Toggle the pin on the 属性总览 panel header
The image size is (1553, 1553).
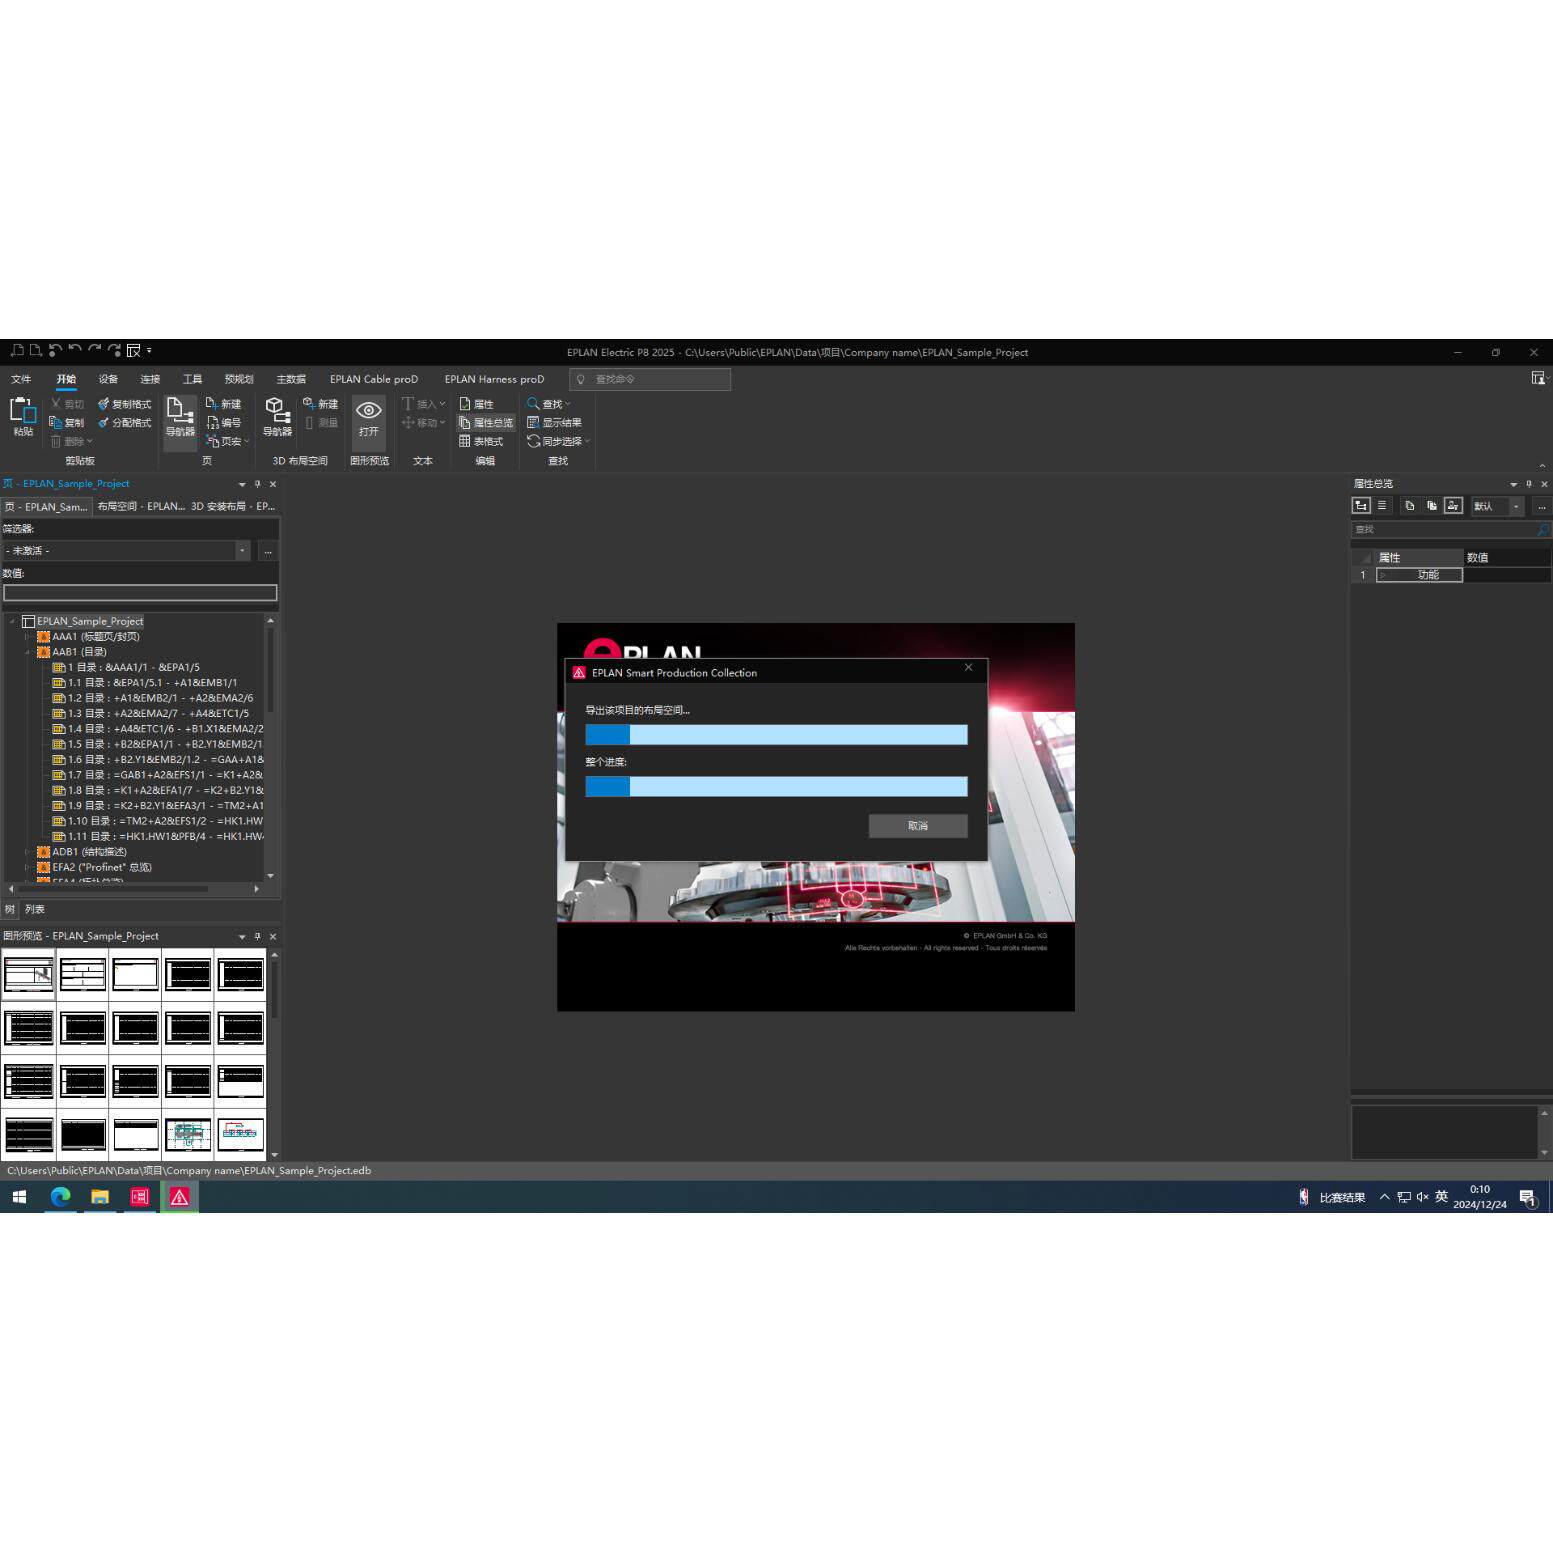click(1529, 484)
